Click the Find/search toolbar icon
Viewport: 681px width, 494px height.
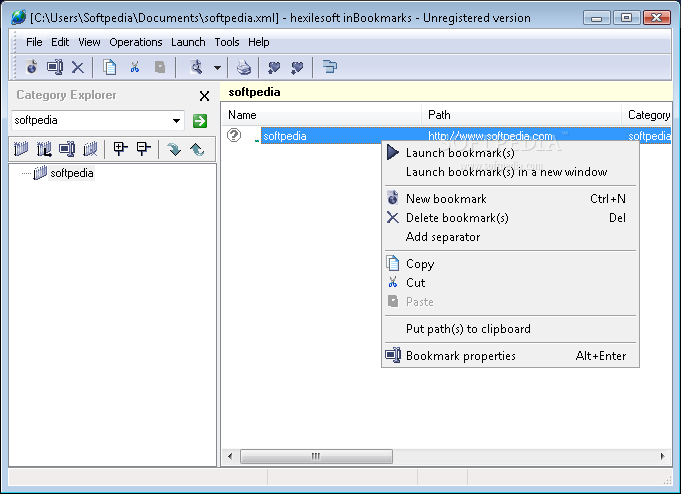coord(197,67)
